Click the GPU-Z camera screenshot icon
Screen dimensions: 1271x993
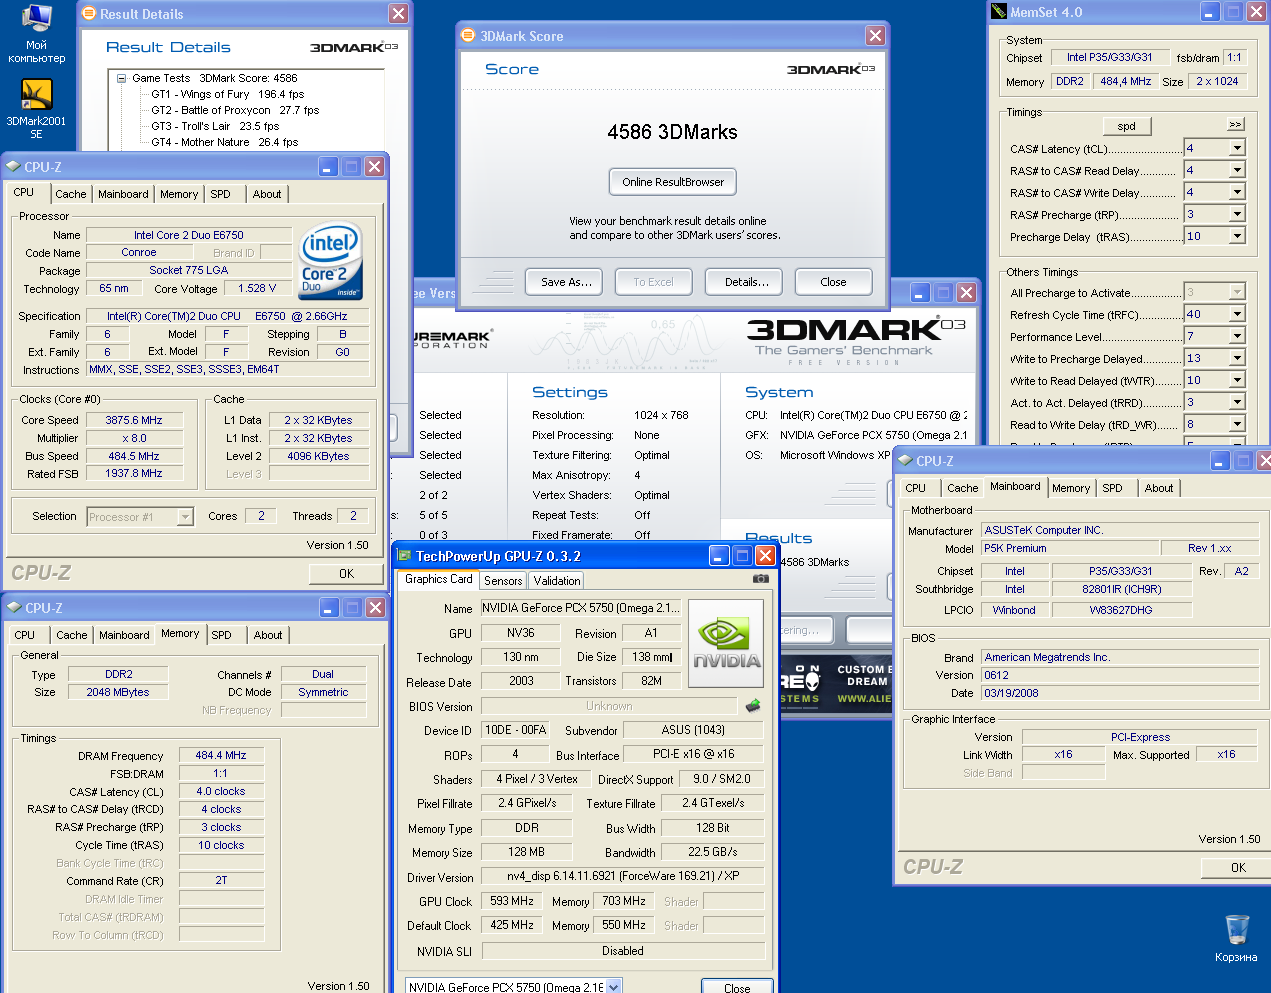pos(761,578)
